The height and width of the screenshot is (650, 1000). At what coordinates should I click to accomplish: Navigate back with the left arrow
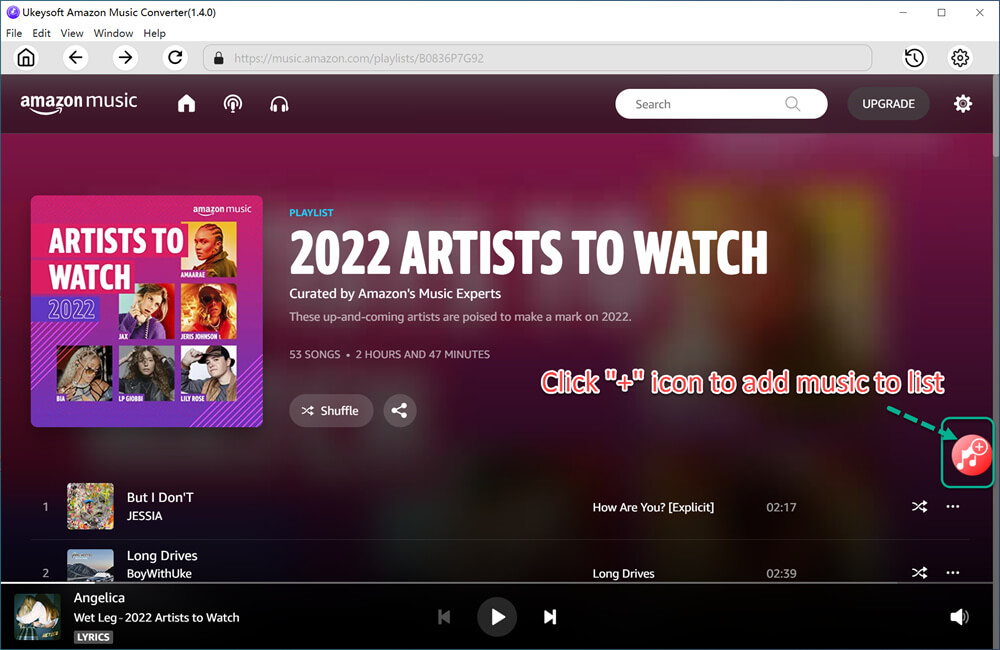75,58
